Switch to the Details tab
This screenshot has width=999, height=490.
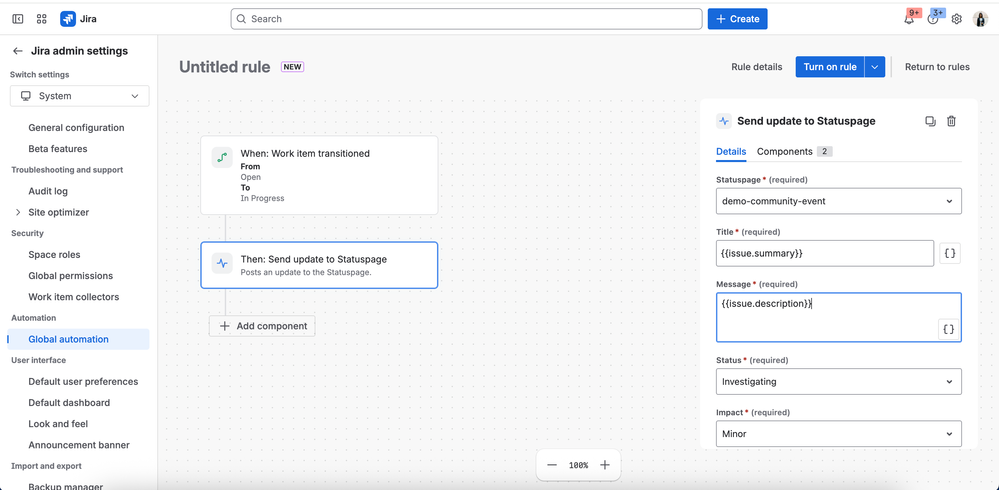point(731,152)
